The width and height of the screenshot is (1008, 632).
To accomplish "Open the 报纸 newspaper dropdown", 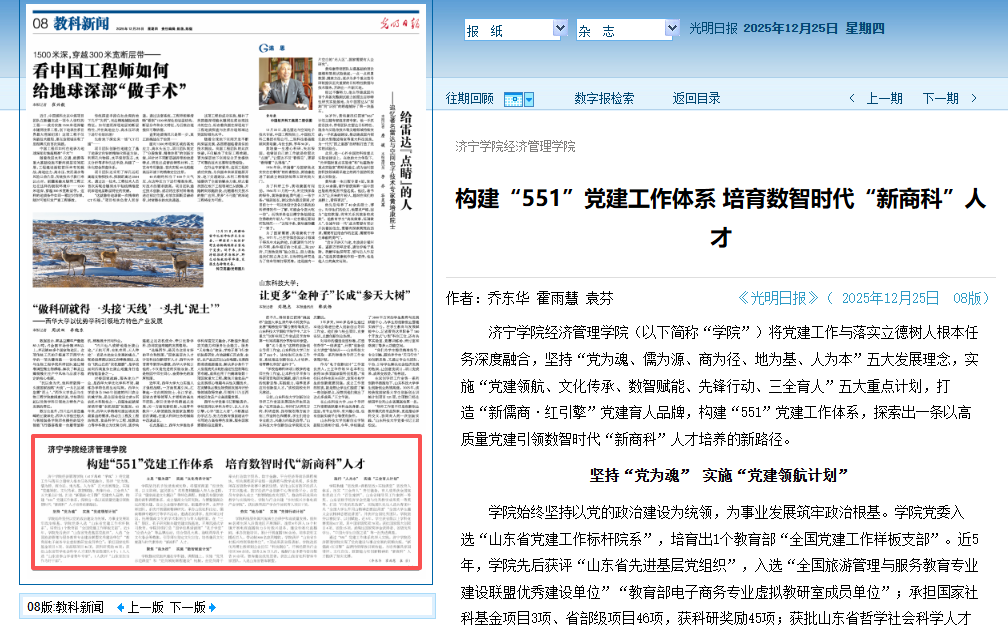I will pyautogui.click(x=516, y=30).
